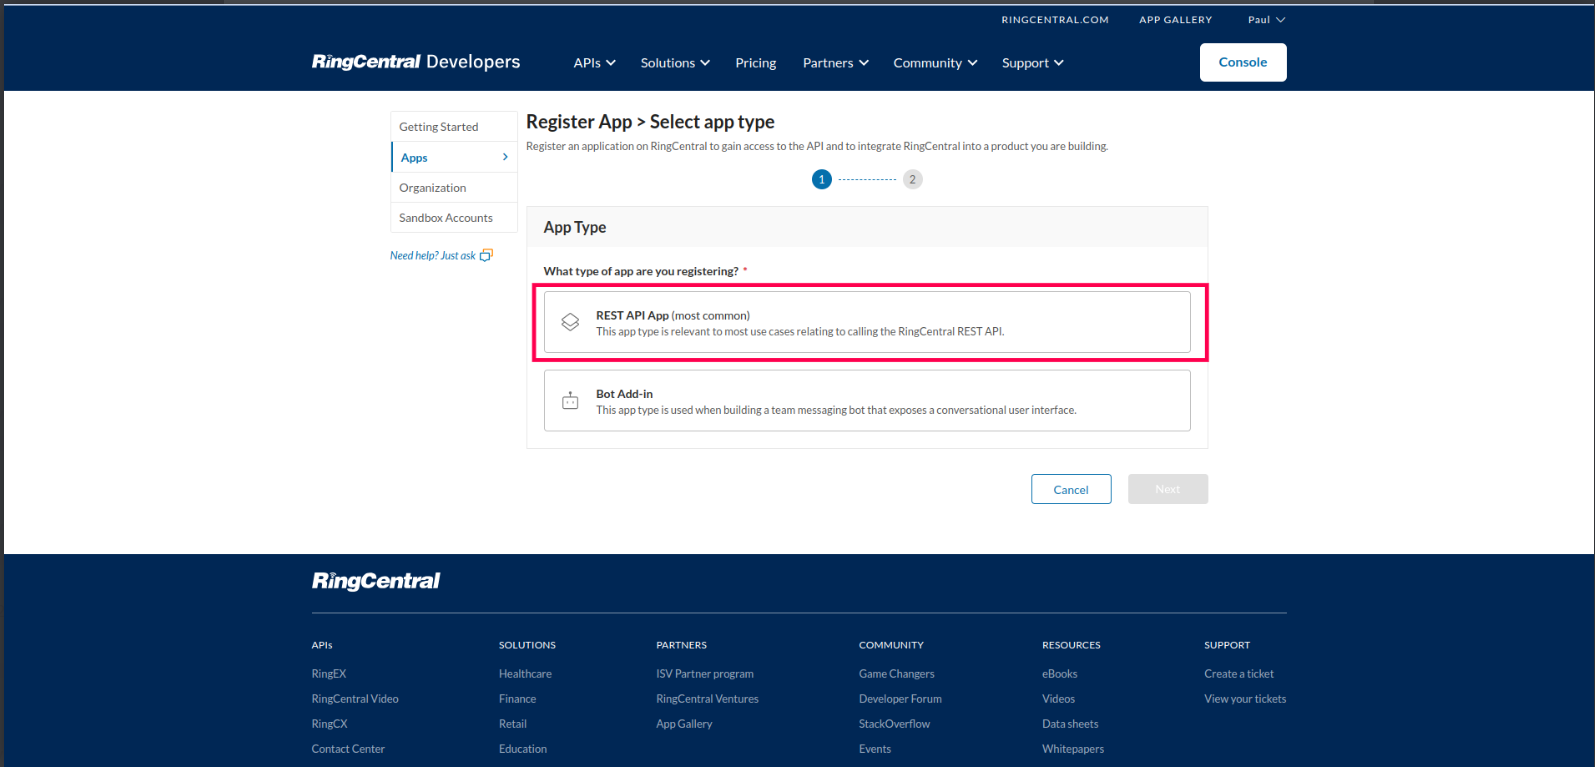The height and width of the screenshot is (767, 1595).
Task: Open RingEX footer link
Action: click(x=329, y=674)
